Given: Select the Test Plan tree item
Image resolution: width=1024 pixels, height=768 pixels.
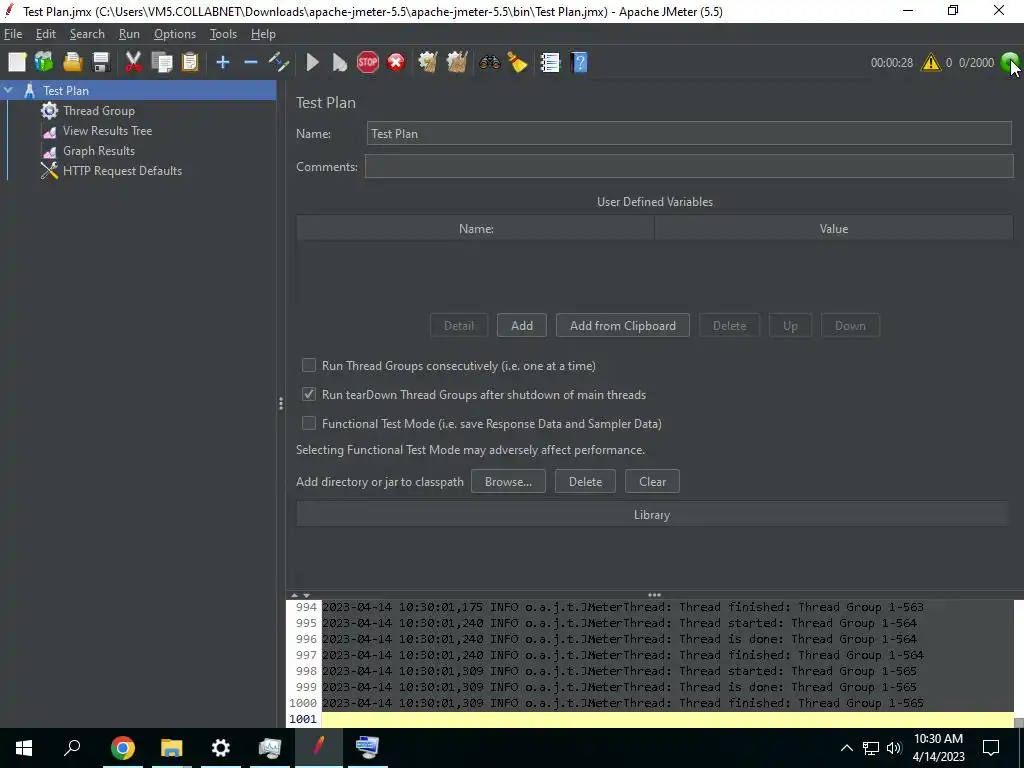Looking at the screenshot, I should click(x=65, y=91).
